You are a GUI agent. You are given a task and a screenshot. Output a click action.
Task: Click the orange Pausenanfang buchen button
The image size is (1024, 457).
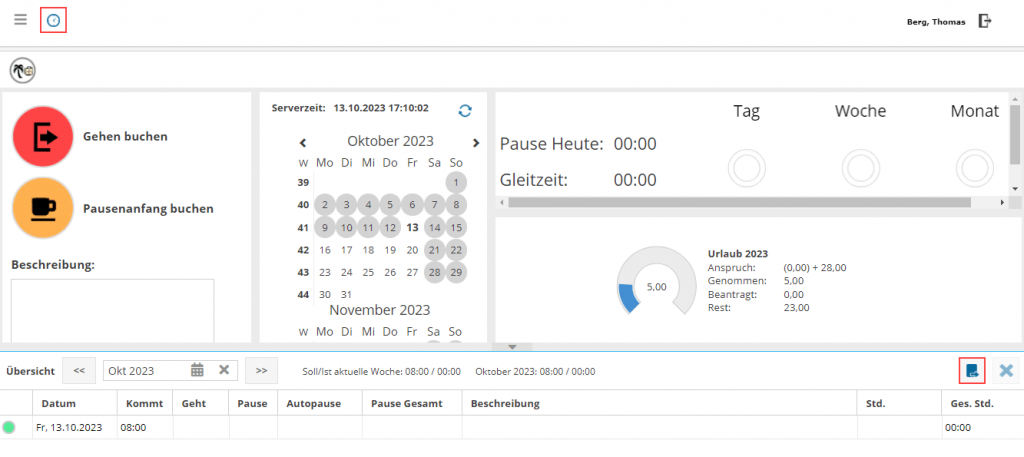43,208
